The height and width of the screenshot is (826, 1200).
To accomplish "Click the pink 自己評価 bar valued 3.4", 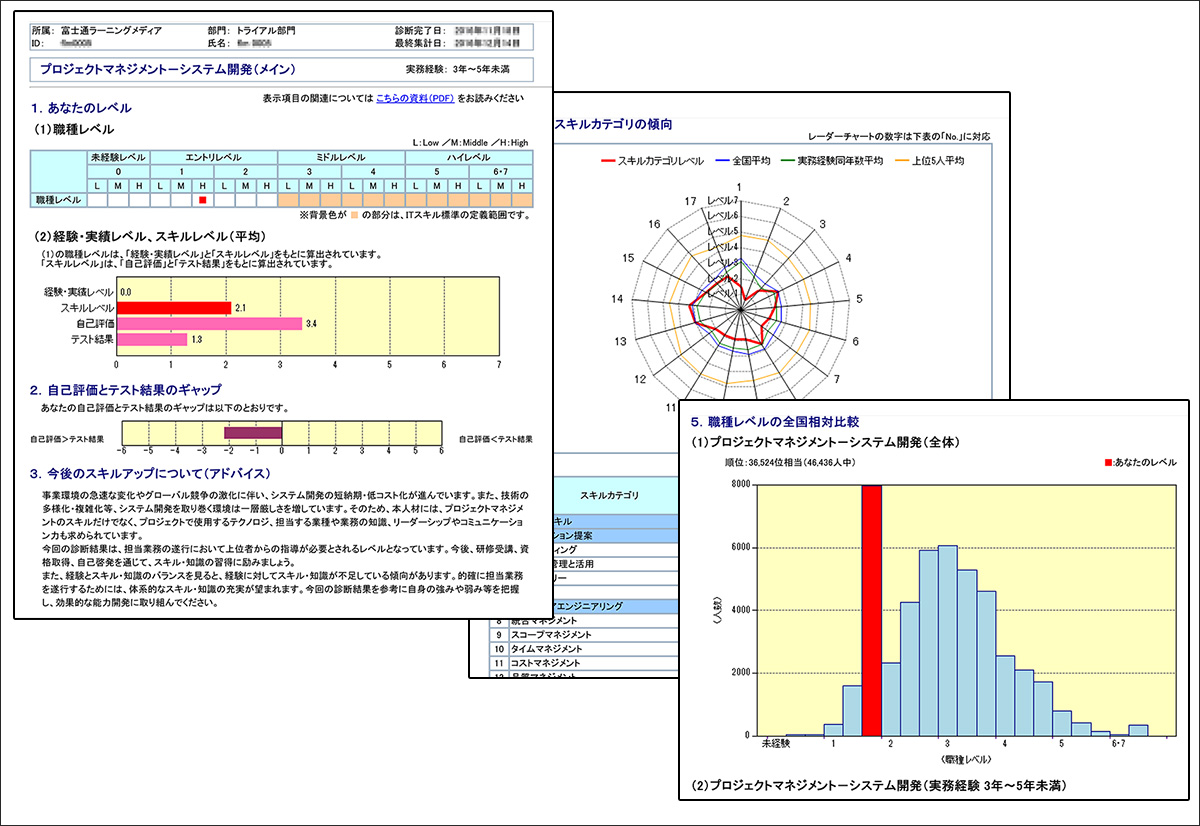I will click(210, 324).
